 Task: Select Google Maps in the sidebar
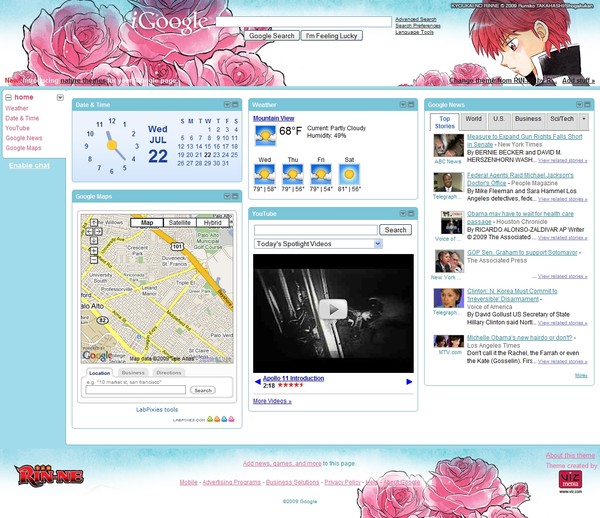[x=23, y=148]
